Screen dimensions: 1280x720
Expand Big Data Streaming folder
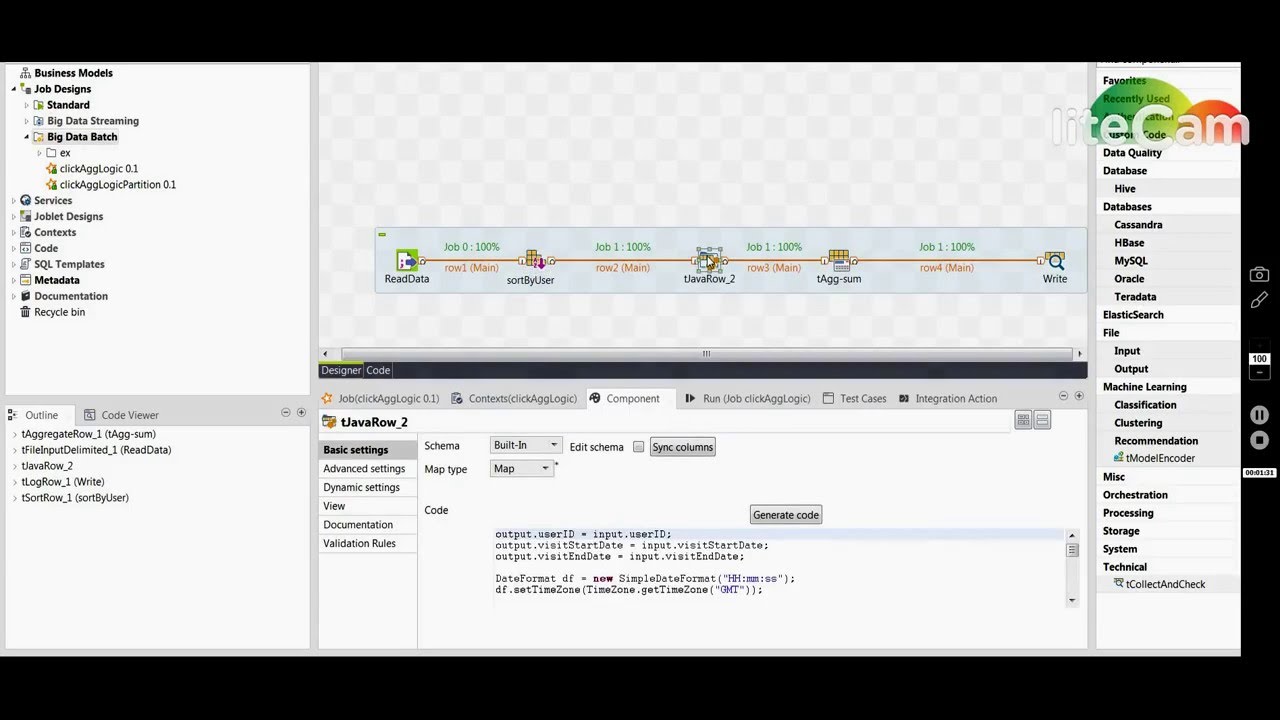[x=27, y=121]
